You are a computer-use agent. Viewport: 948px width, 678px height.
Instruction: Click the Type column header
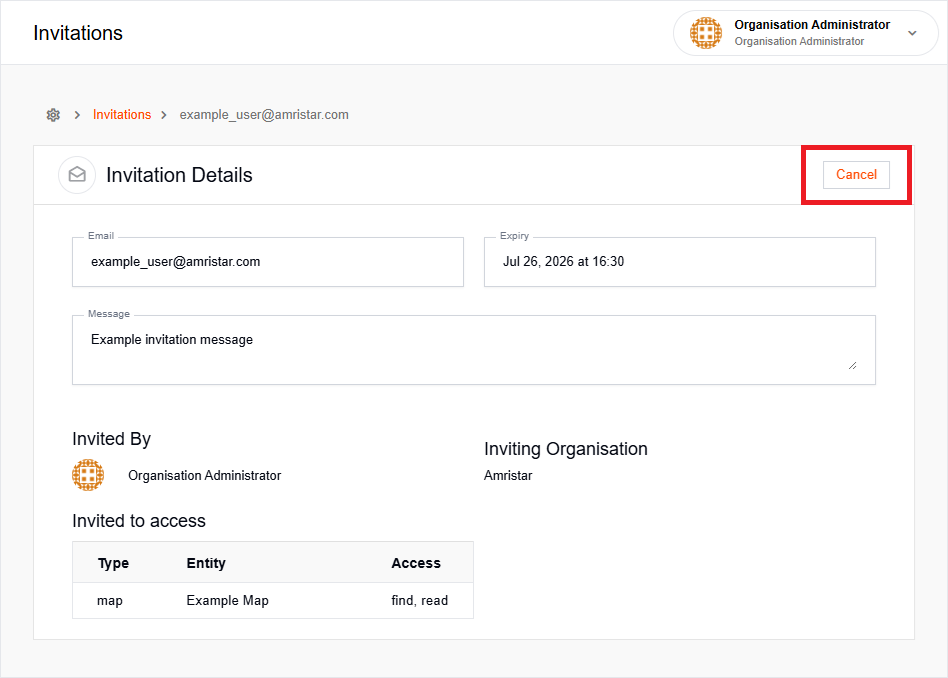pyautogui.click(x=113, y=563)
